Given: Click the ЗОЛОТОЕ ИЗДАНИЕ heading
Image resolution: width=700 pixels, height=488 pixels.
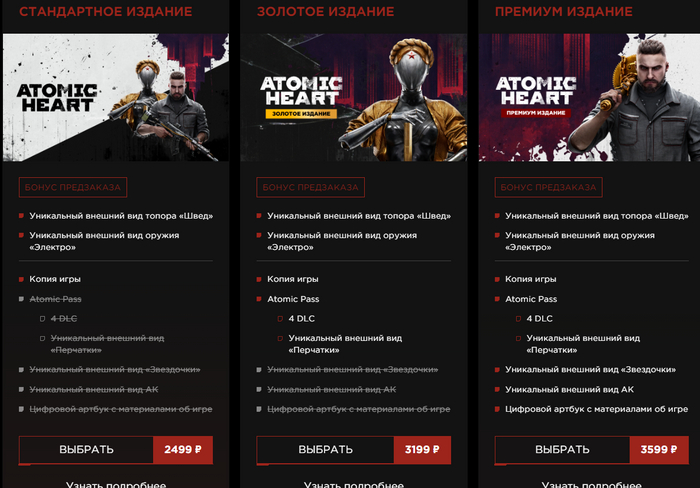Looking at the screenshot, I should (326, 12).
